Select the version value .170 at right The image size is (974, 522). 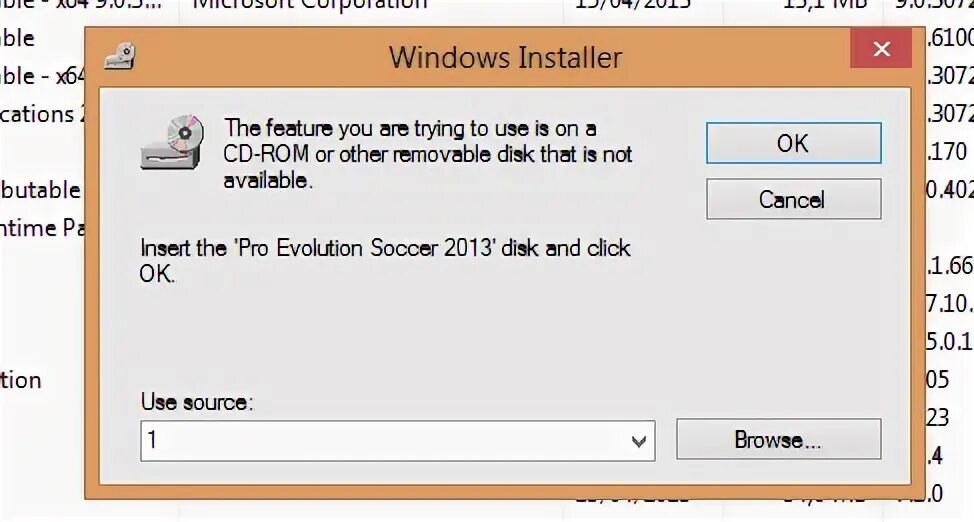point(947,152)
